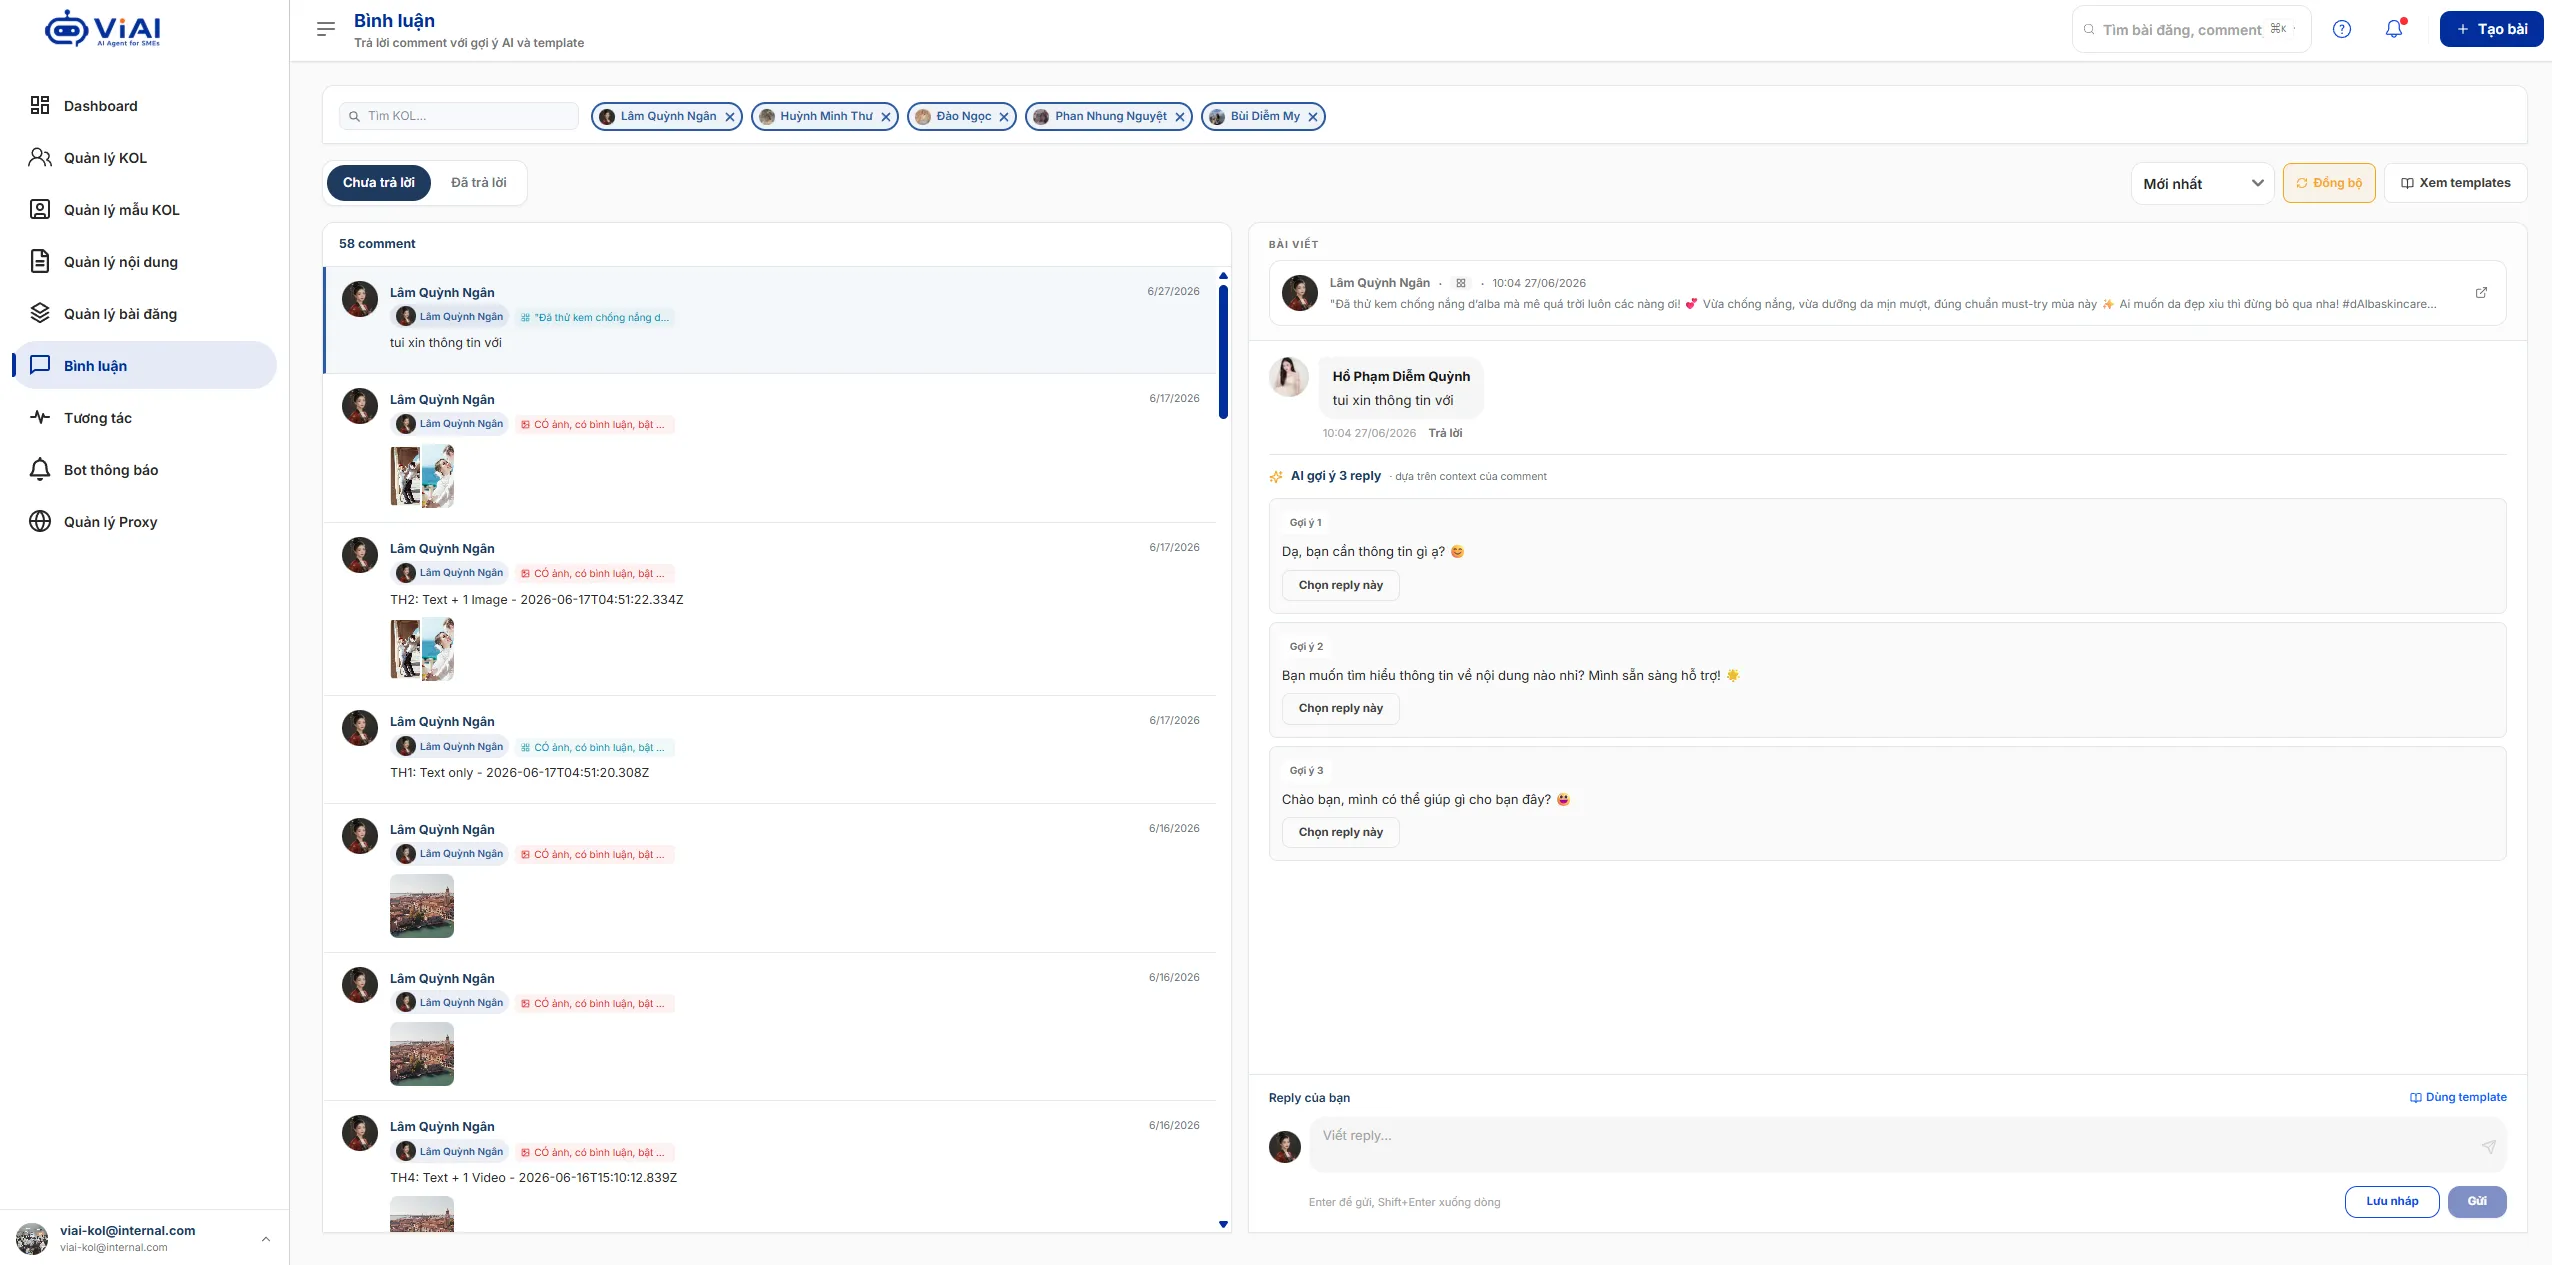The image size is (2552, 1265).
Task: Open Tương tác section
Action: [144, 418]
